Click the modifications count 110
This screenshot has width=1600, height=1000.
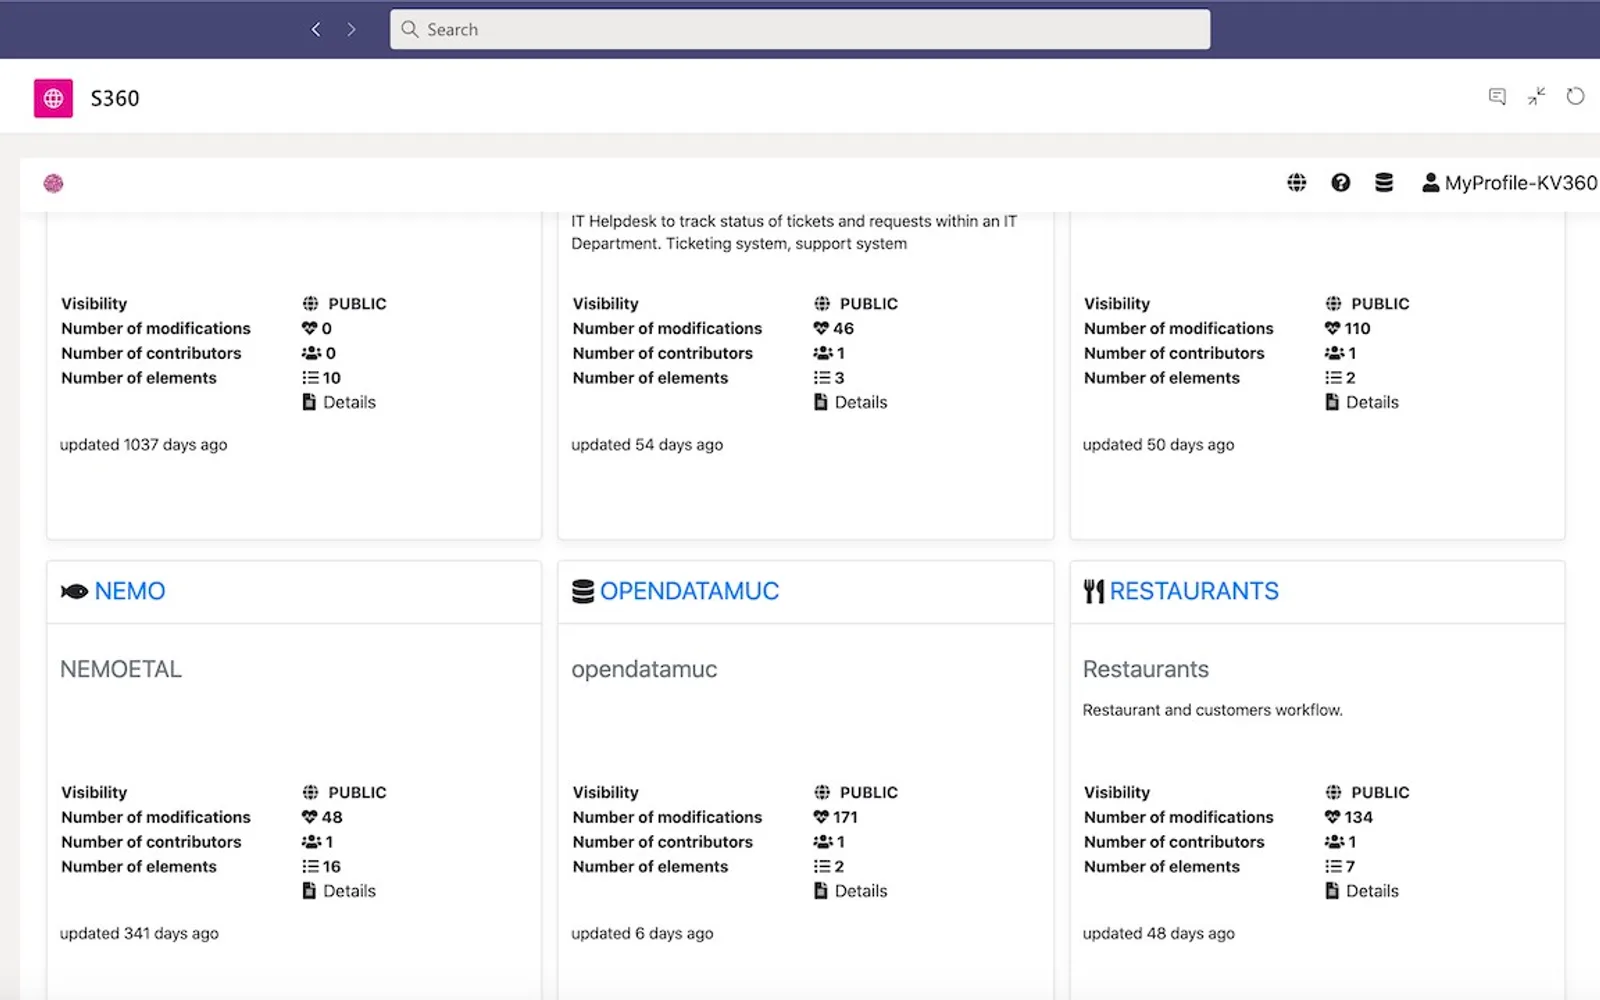pyautogui.click(x=1358, y=328)
